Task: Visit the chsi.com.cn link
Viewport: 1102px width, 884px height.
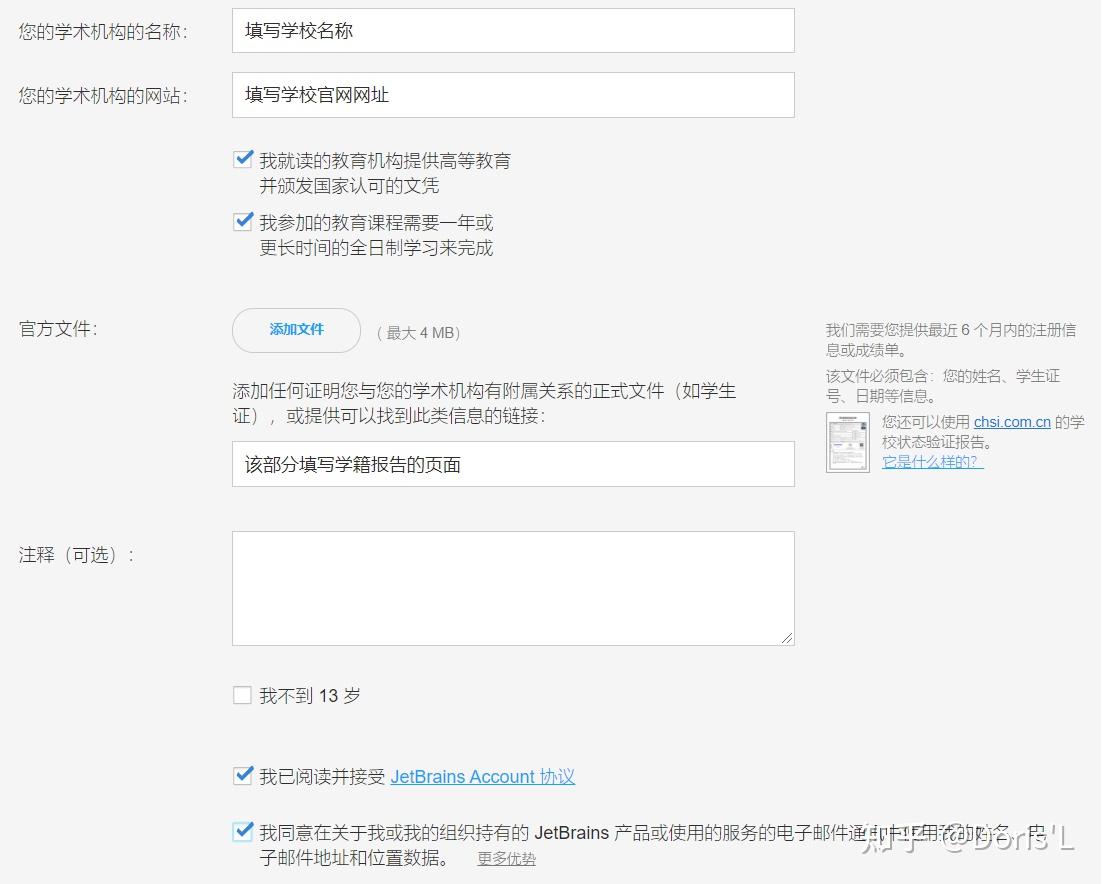Action: click(x=1013, y=421)
